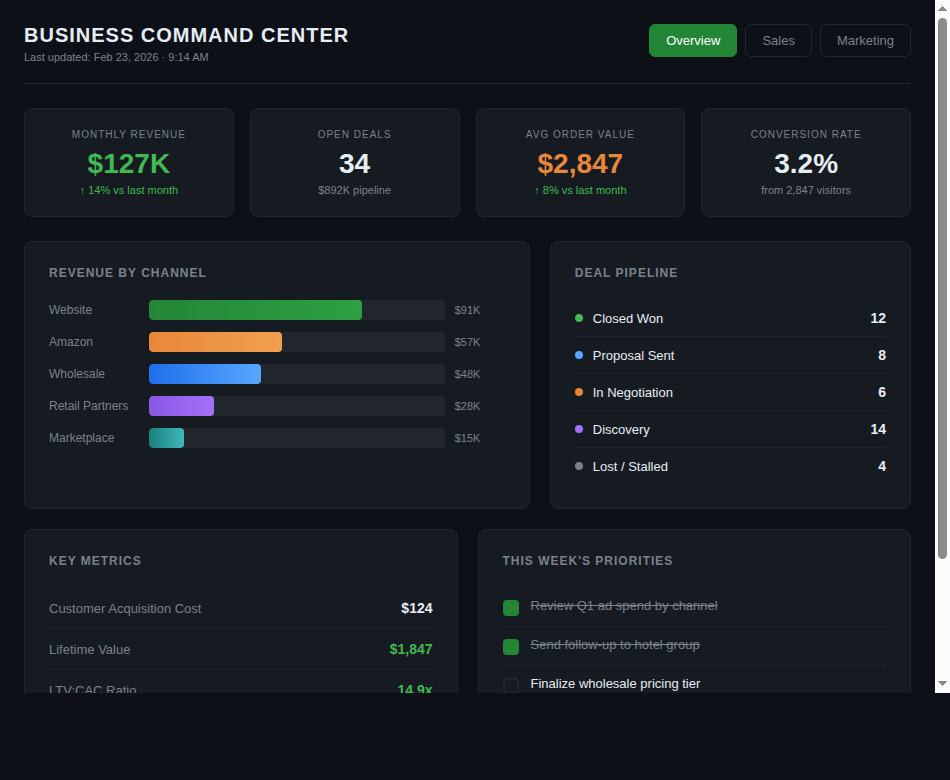Uncheck Review Q1 ad spend by channel
This screenshot has width=950, height=780.
pyautogui.click(x=510, y=606)
